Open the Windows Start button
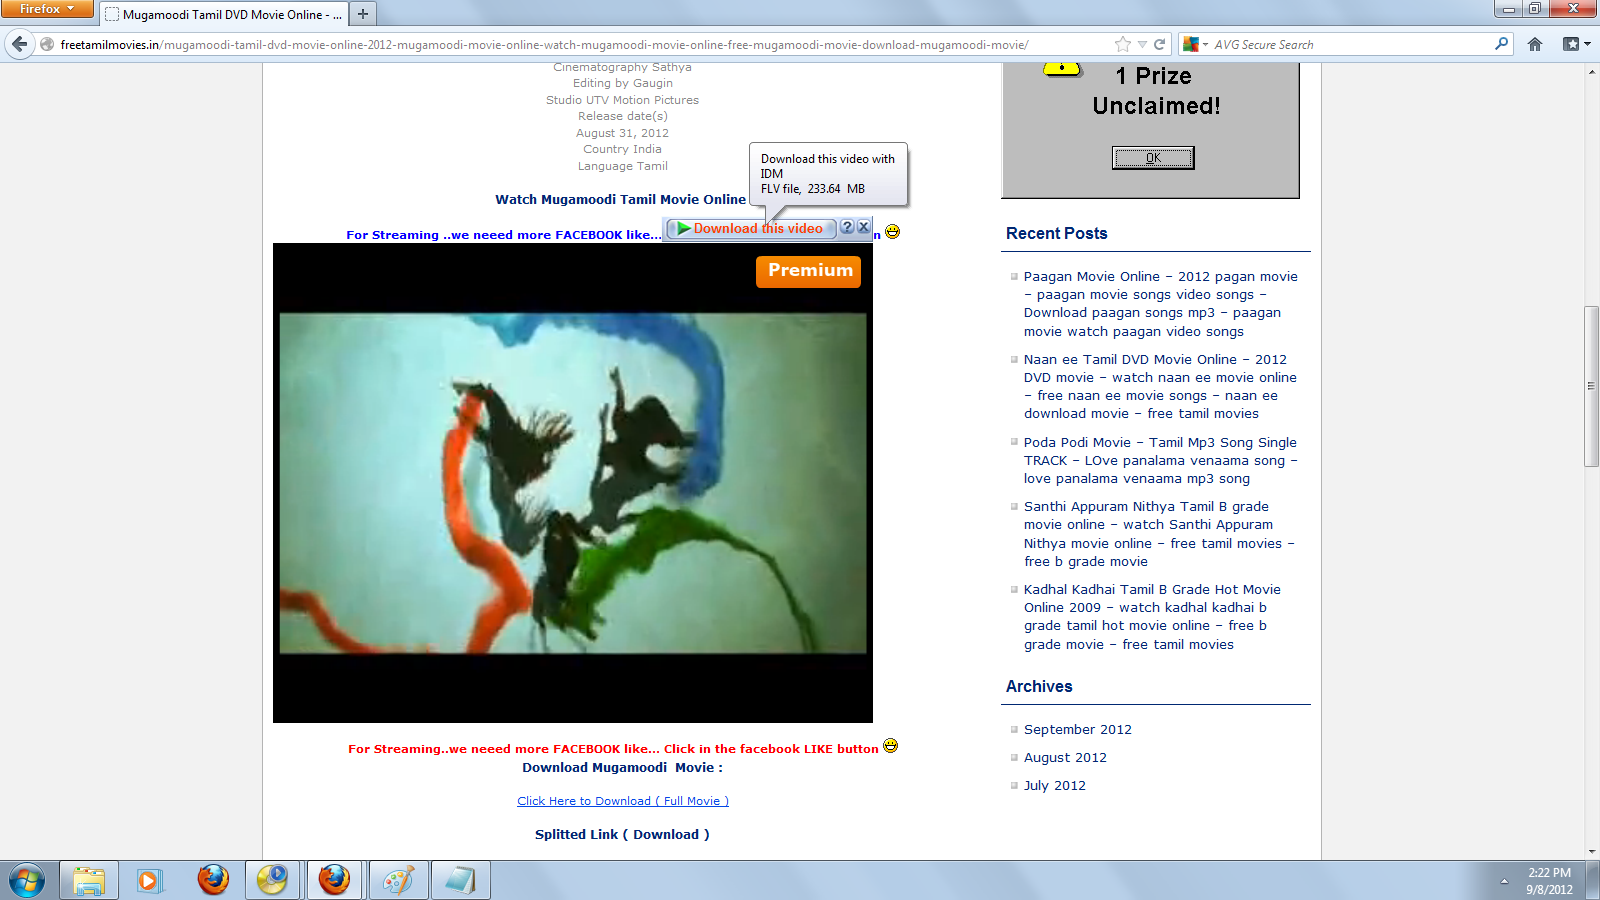 coord(27,881)
